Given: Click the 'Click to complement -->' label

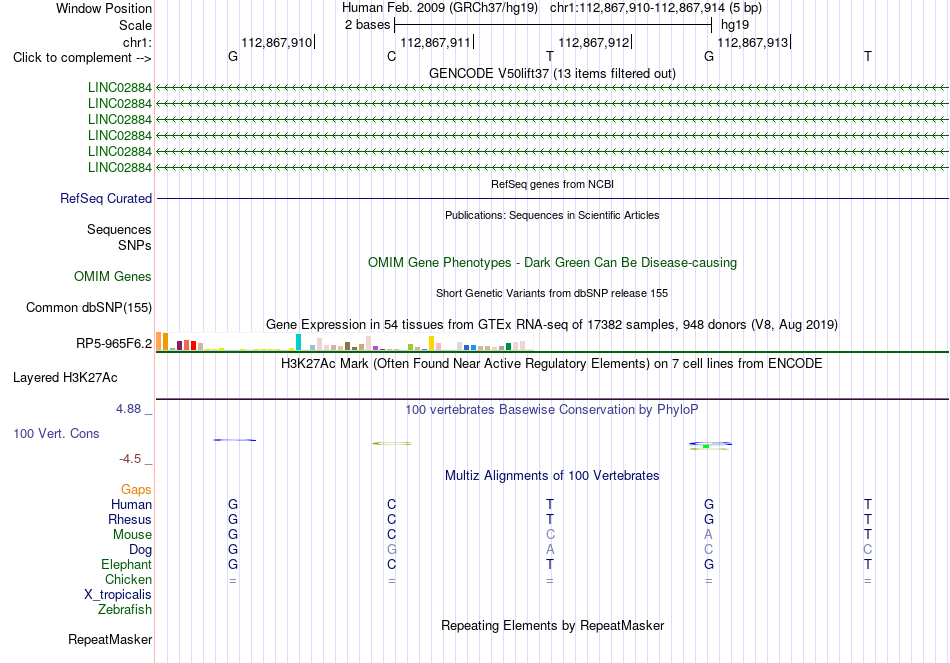Looking at the screenshot, I should coord(82,58).
